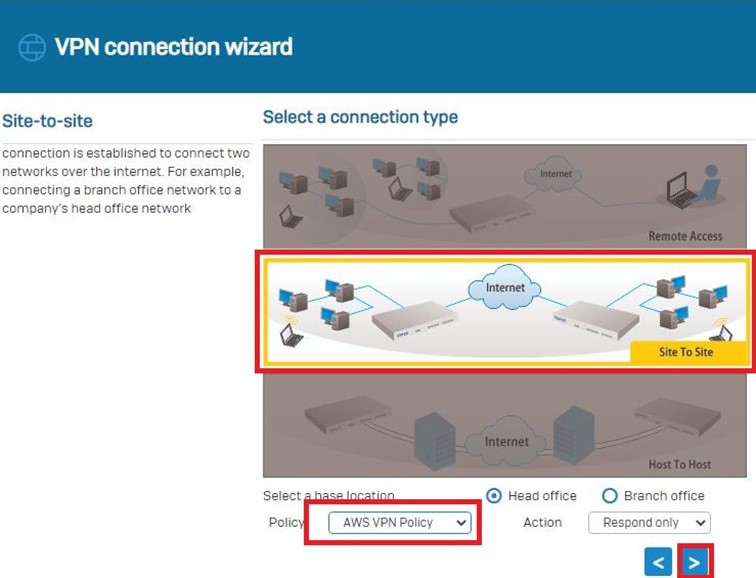Click the left firewall appliance in Site To Site diagram
This screenshot has width=756, height=578.
coord(414,320)
